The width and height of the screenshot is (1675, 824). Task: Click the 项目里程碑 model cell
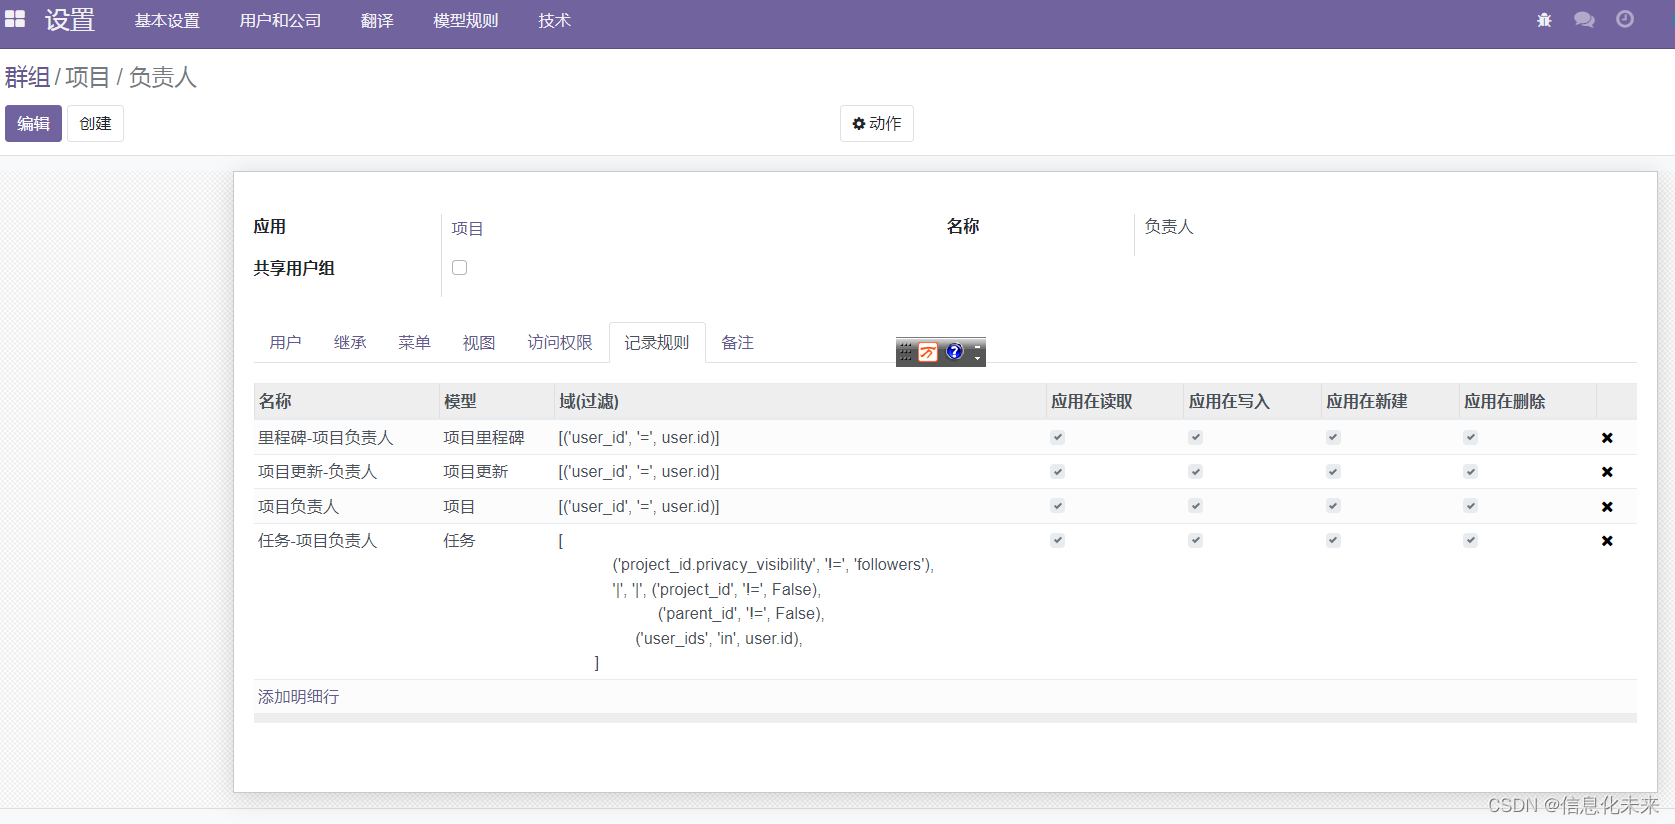(x=484, y=438)
